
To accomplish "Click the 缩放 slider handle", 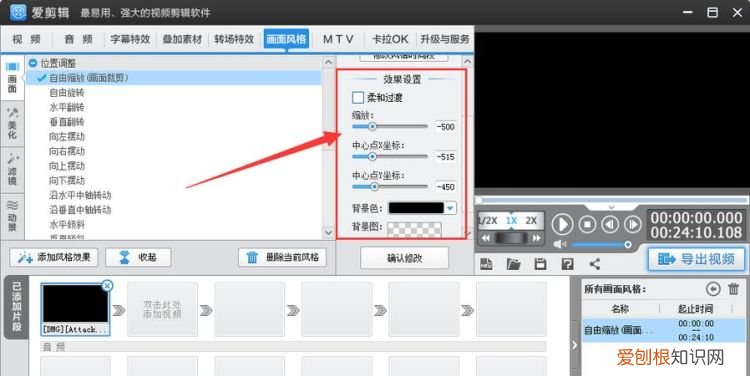I will click(x=372, y=127).
